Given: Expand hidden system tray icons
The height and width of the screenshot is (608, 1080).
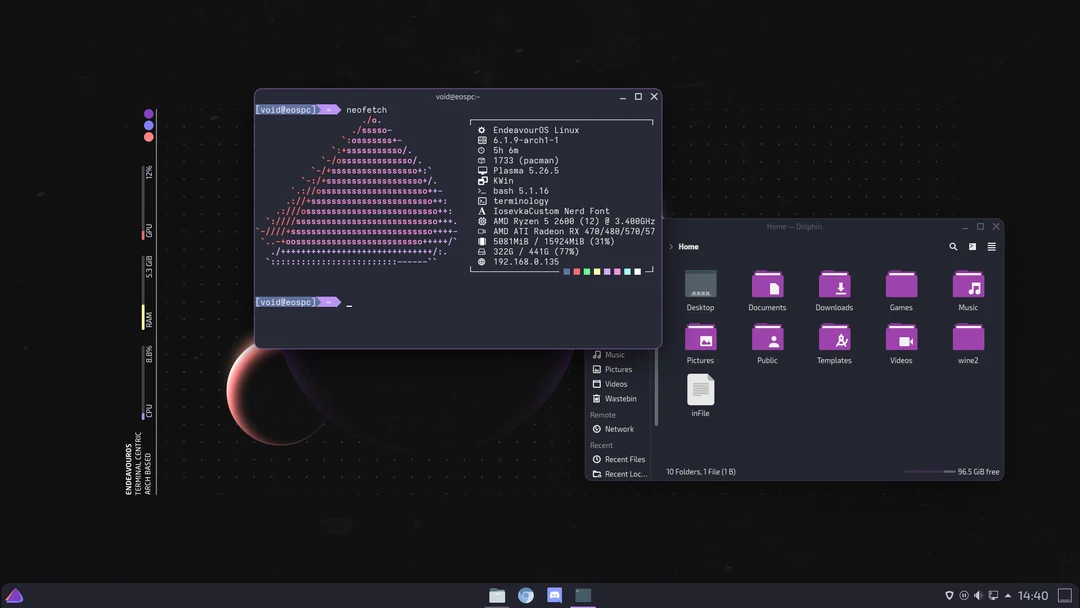Looking at the screenshot, I should (1006, 595).
